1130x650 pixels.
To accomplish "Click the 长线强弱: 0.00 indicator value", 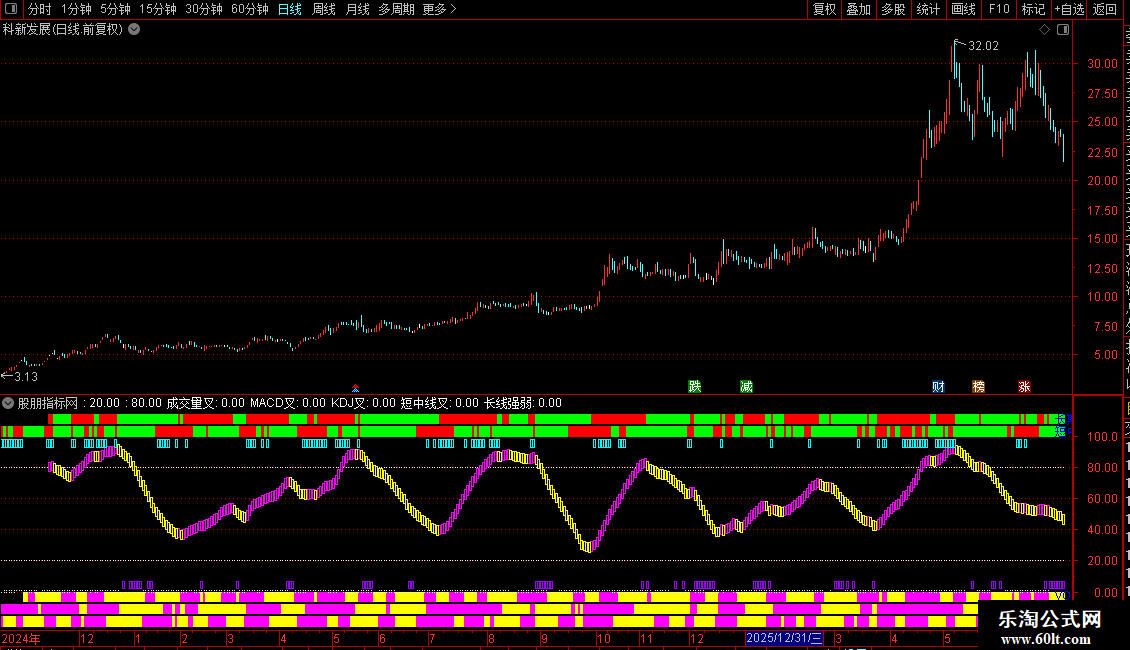I will click(x=522, y=403).
